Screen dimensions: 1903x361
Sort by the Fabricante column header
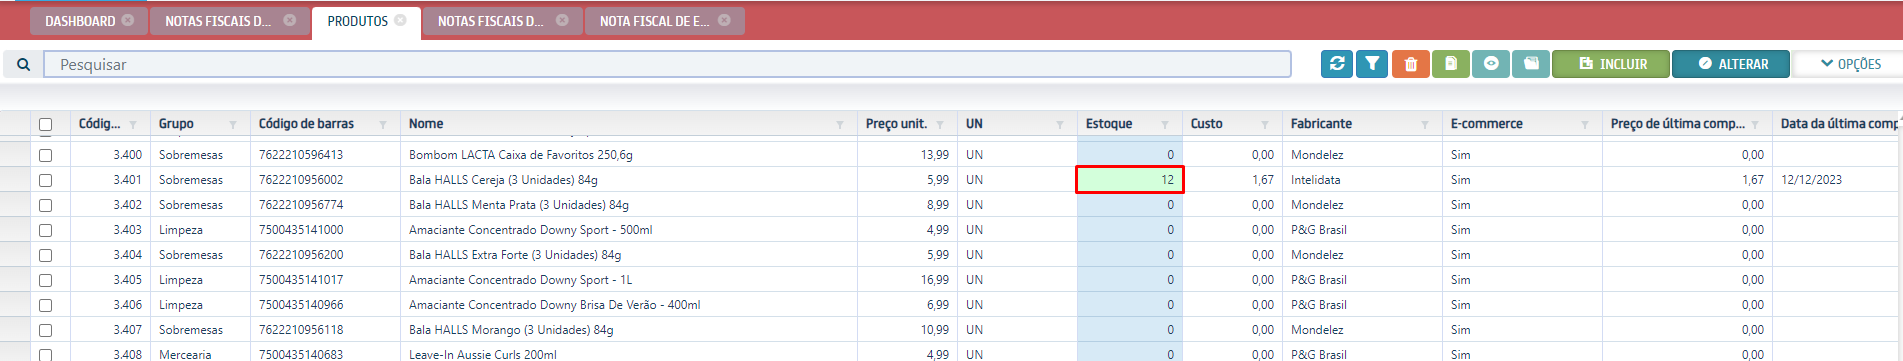pyautogui.click(x=1321, y=124)
